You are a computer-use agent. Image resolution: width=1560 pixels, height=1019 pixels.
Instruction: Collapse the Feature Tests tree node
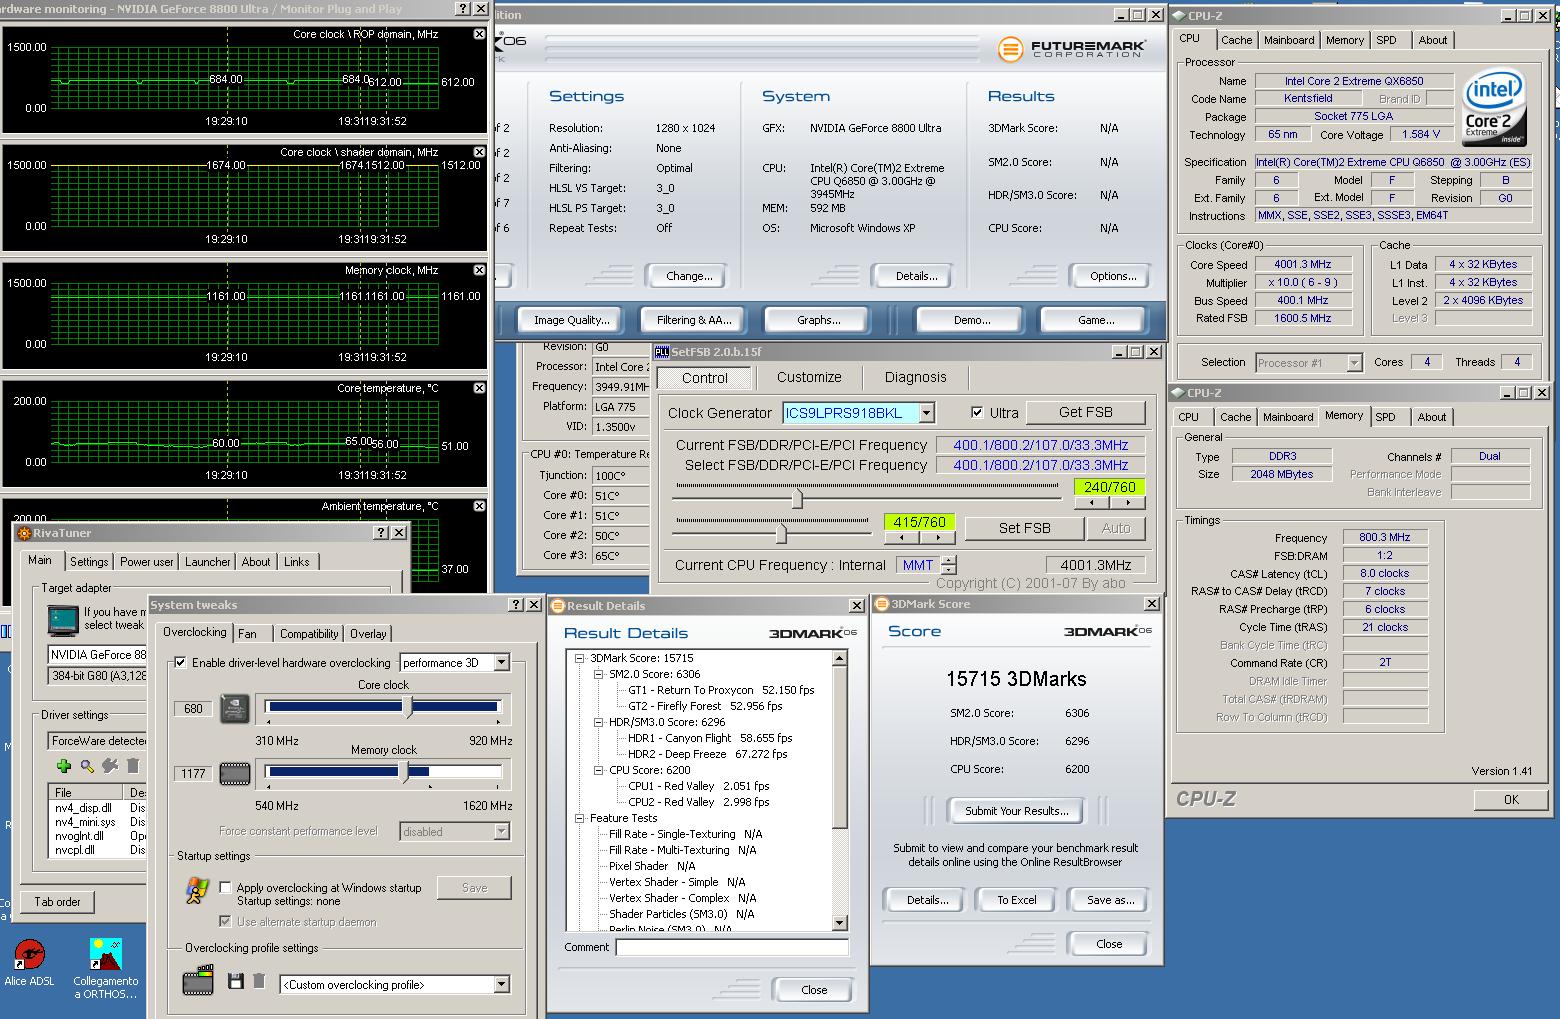(x=580, y=818)
